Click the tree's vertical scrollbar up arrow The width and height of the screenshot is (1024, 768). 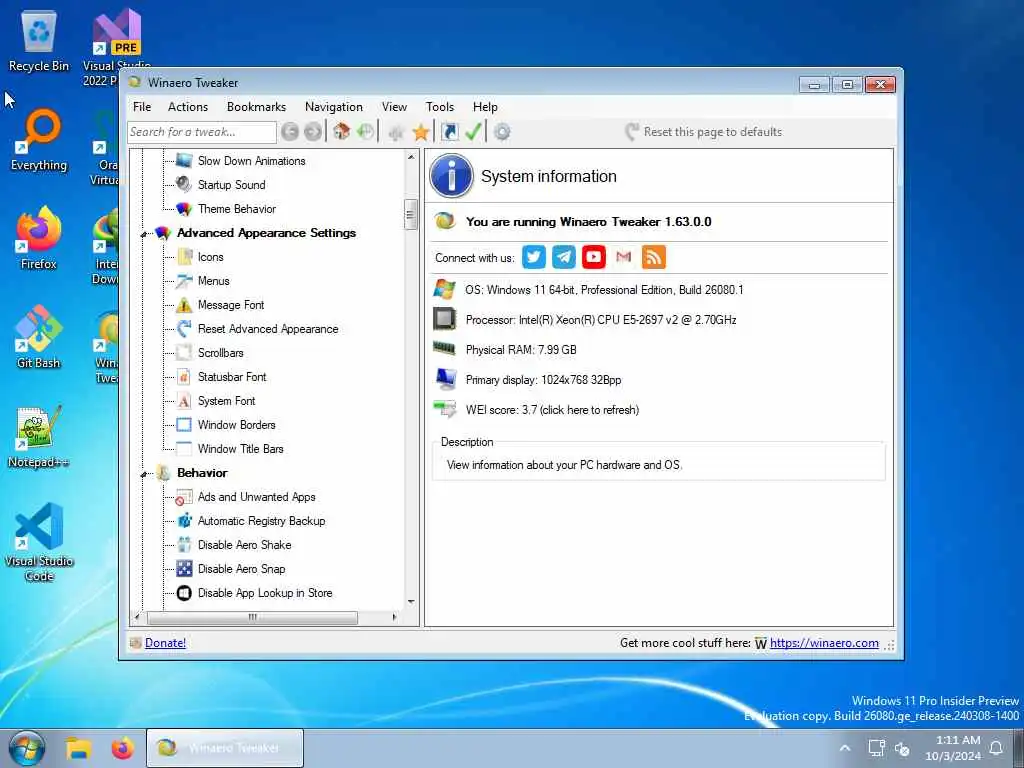pyautogui.click(x=411, y=157)
